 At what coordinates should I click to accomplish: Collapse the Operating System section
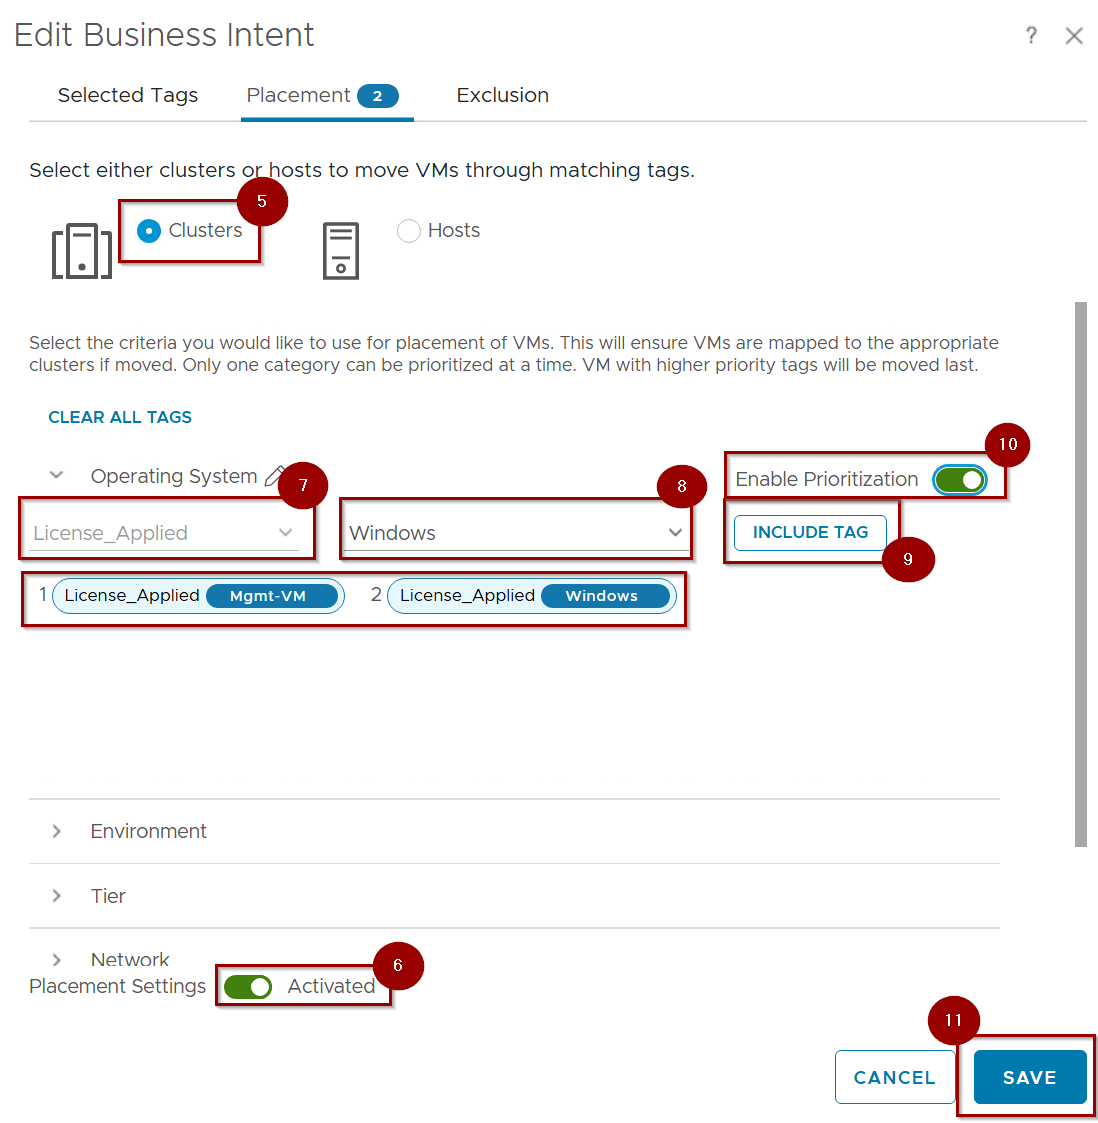click(57, 476)
